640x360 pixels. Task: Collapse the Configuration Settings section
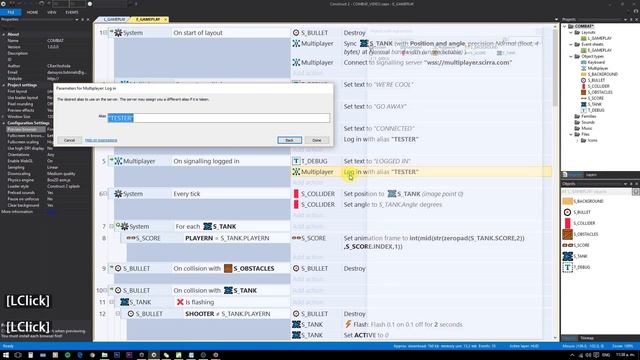tap(4, 123)
